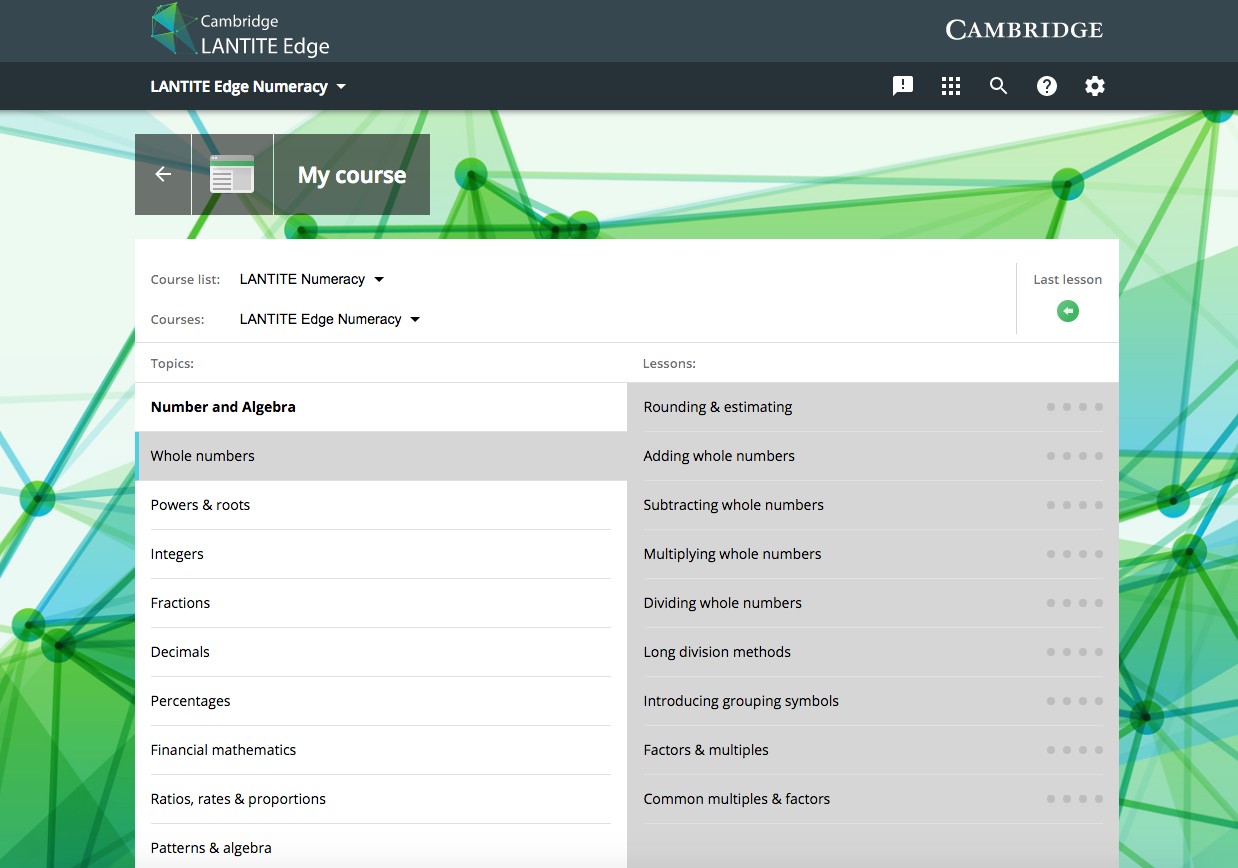Image resolution: width=1238 pixels, height=868 pixels.
Task: Open the apps grid icon
Action: click(951, 86)
